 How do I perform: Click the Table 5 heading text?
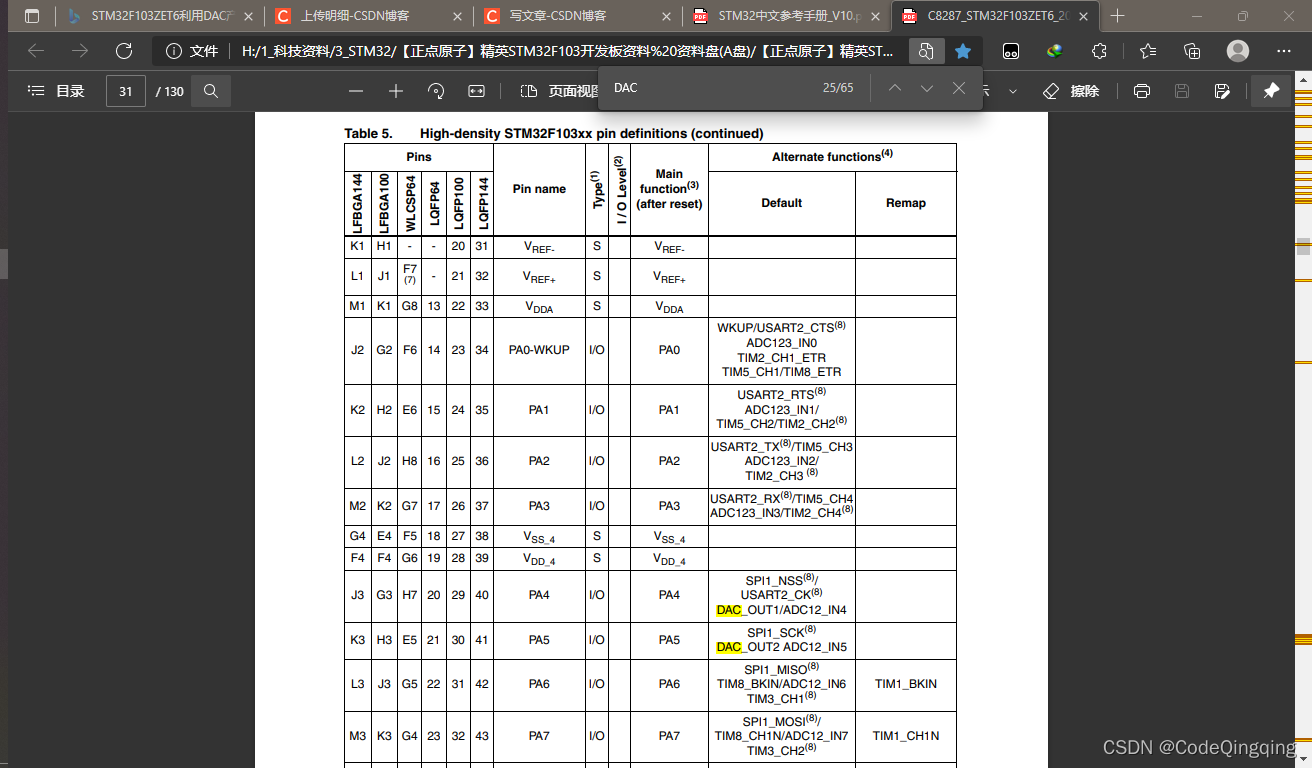click(554, 133)
